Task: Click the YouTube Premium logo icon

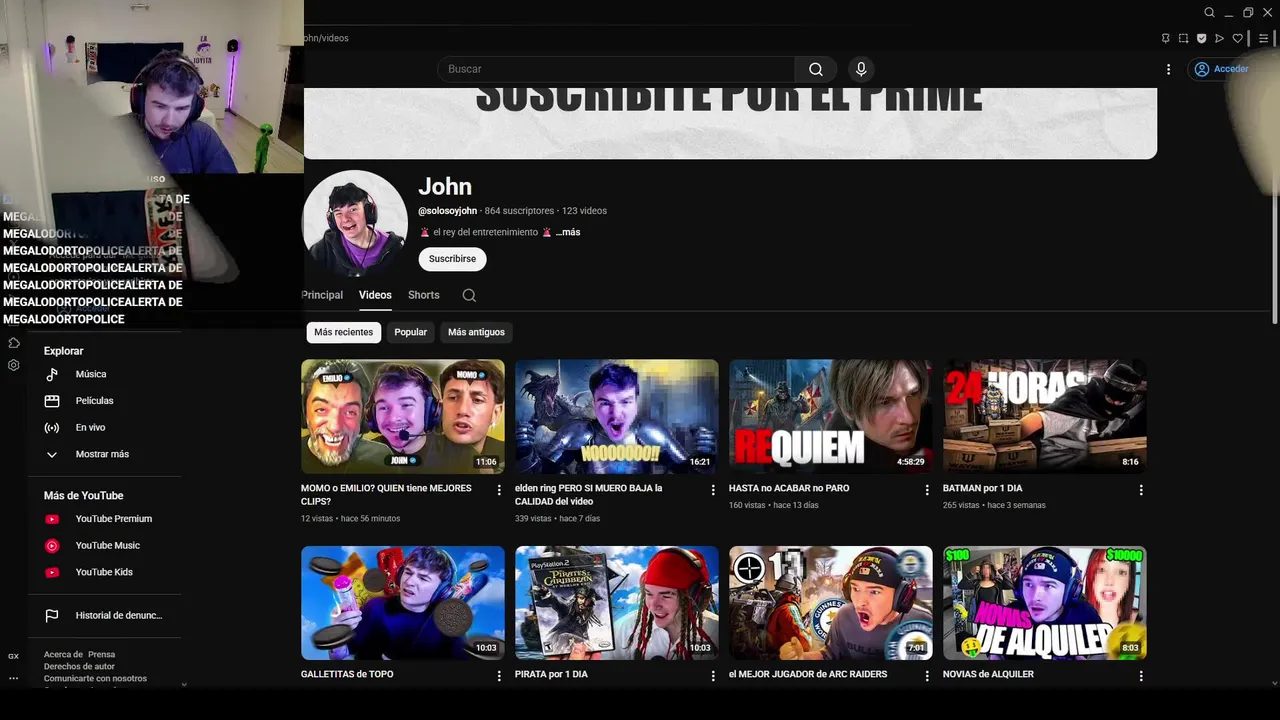Action: [x=52, y=519]
